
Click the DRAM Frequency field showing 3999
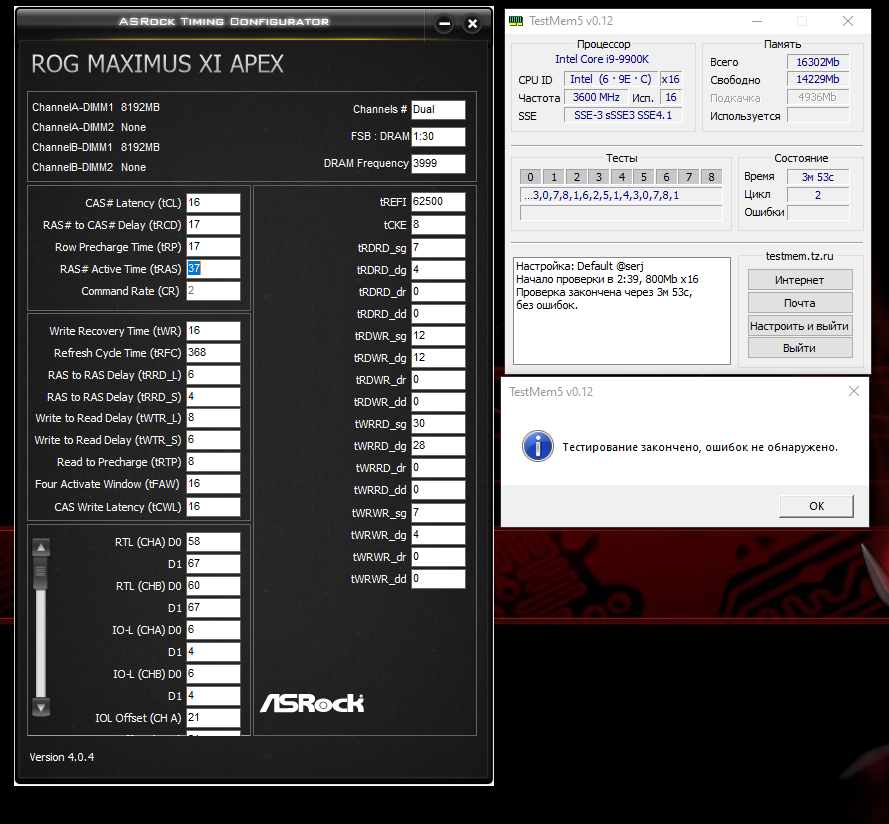point(438,163)
